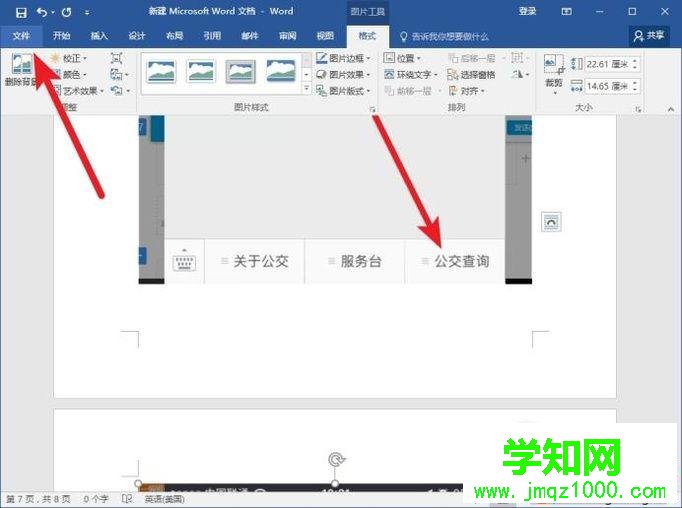The image size is (682, 508).
Task: Click 公交查询 in the document picture
Action: point(461,261)
